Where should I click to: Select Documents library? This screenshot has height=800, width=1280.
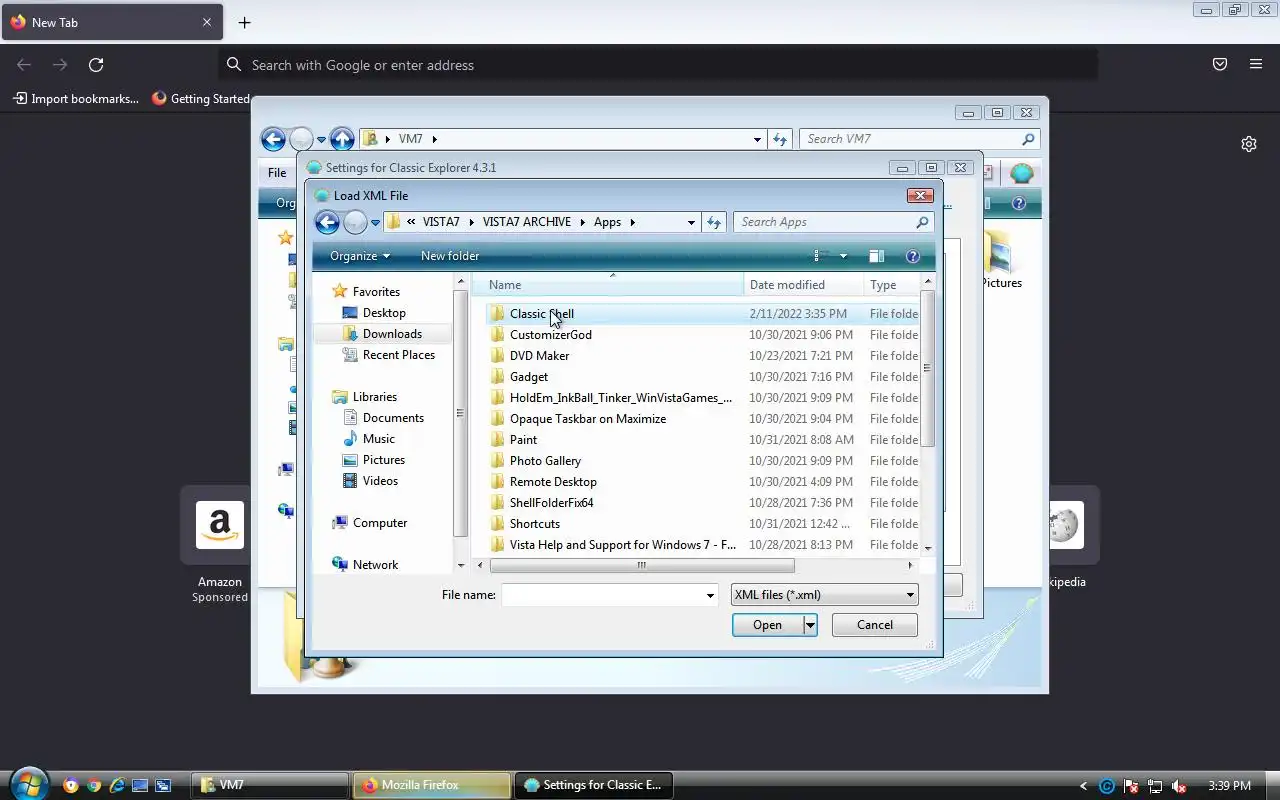coord(393,417)
